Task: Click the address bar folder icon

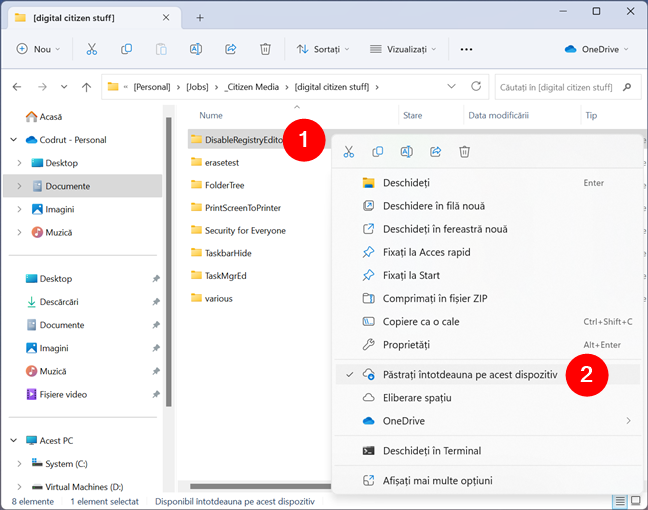Action: pyautogui.click(x=113, y=86)
